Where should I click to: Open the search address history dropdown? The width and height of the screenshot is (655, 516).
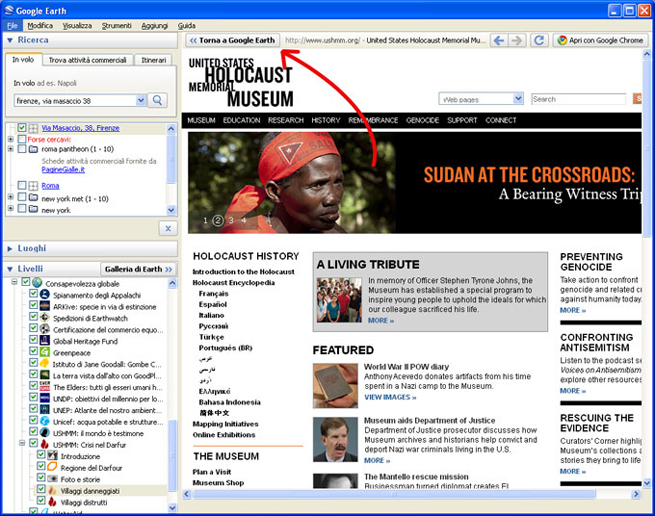coord(141,100)
